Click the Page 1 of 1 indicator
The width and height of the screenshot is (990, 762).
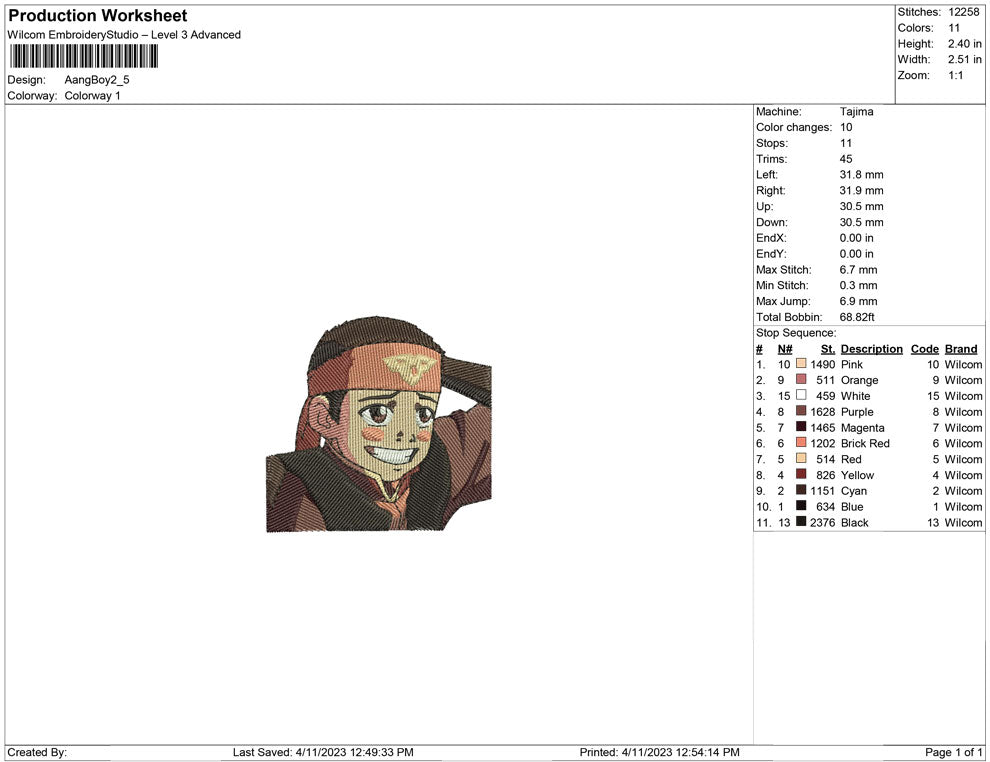pos(953,752)
